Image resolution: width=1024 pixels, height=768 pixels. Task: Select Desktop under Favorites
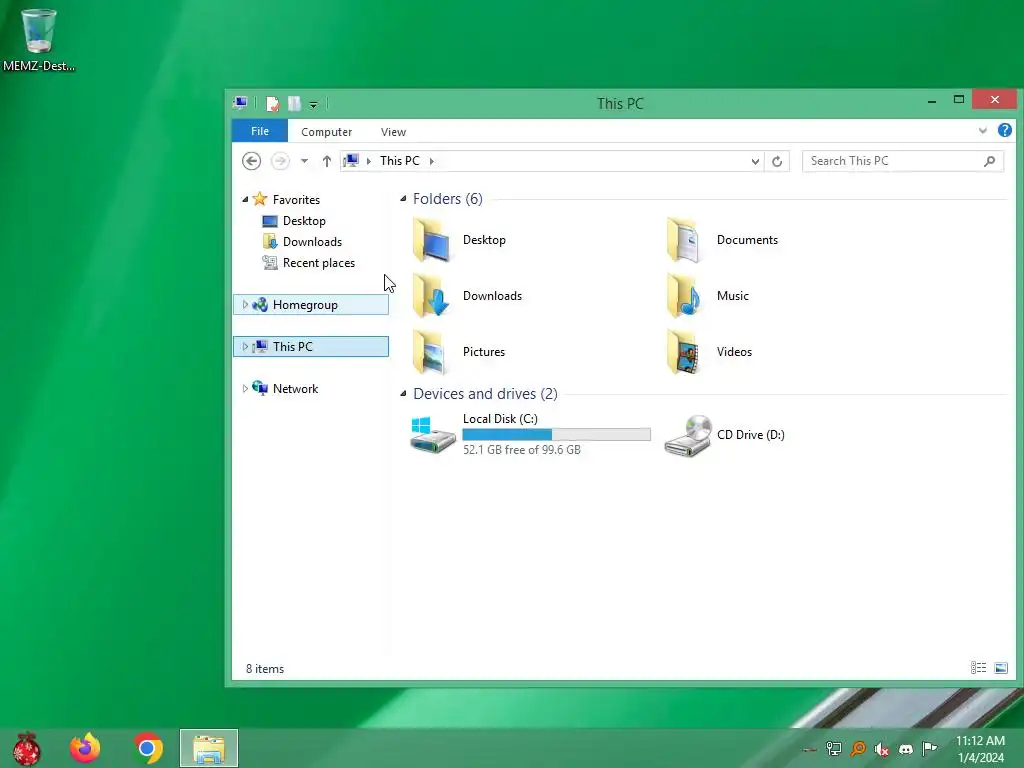(304, 221)
